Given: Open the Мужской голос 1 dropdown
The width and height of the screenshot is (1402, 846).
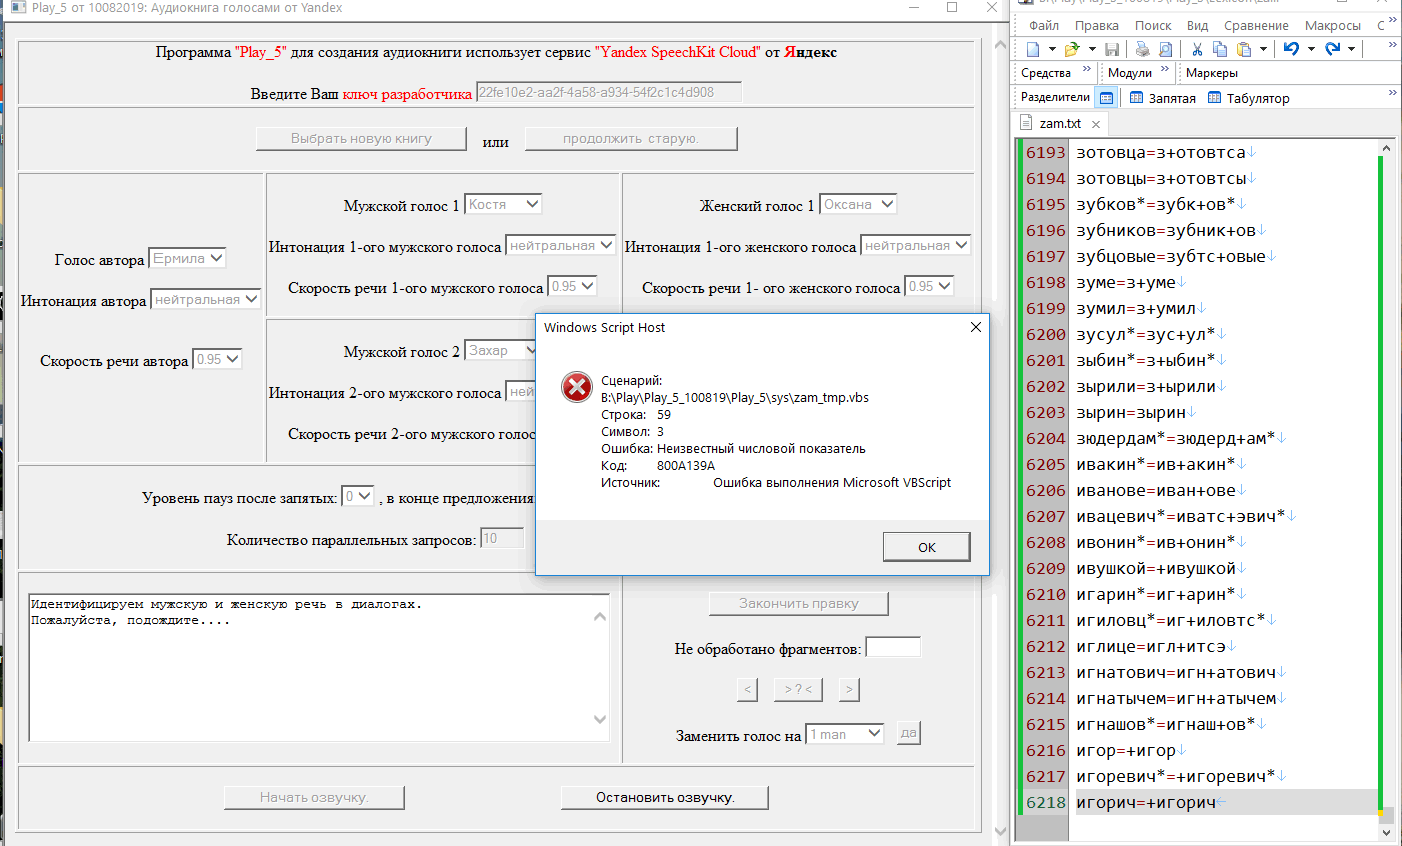Looking at the screenshot, I should [504, 204].
